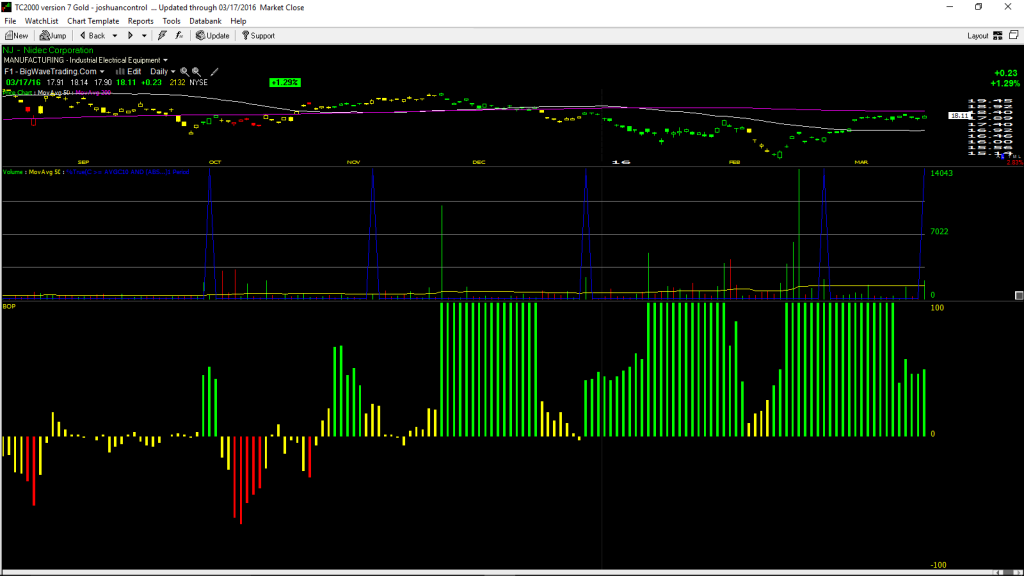Viewport: 1024px width, 576px height.
Task: Open the Databank menu
Action: (205, 21)
